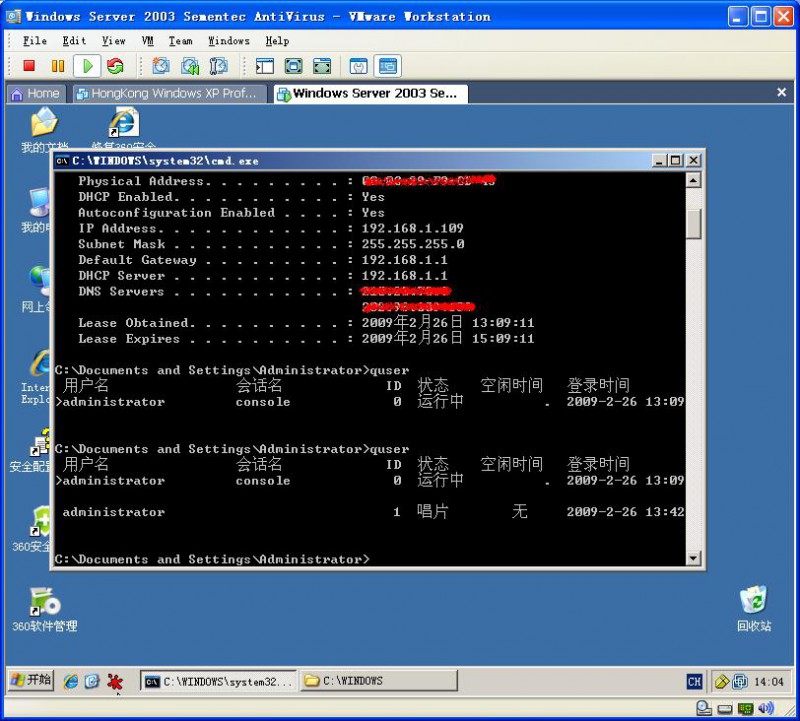Close the cmd.exe window

click(x=693, y=161)
